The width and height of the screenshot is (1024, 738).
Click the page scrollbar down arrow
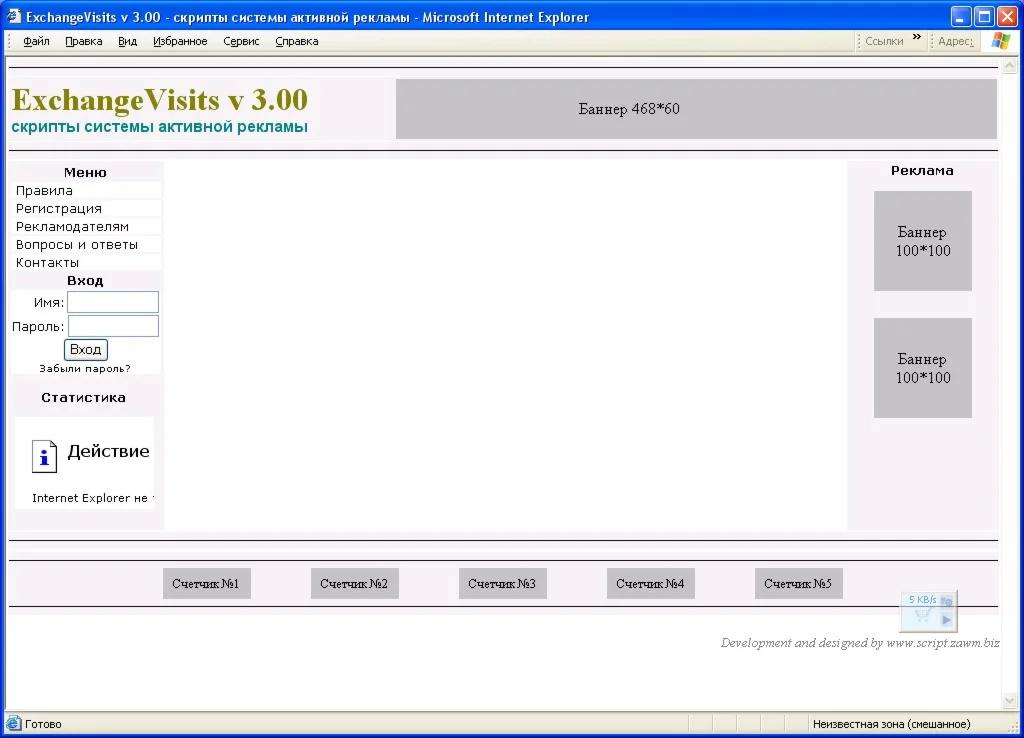pyautogui.click(x=1010, y=701)
